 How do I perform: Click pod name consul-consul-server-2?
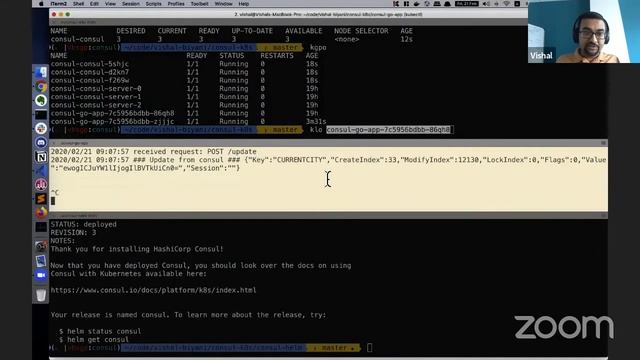coord(96,105)
